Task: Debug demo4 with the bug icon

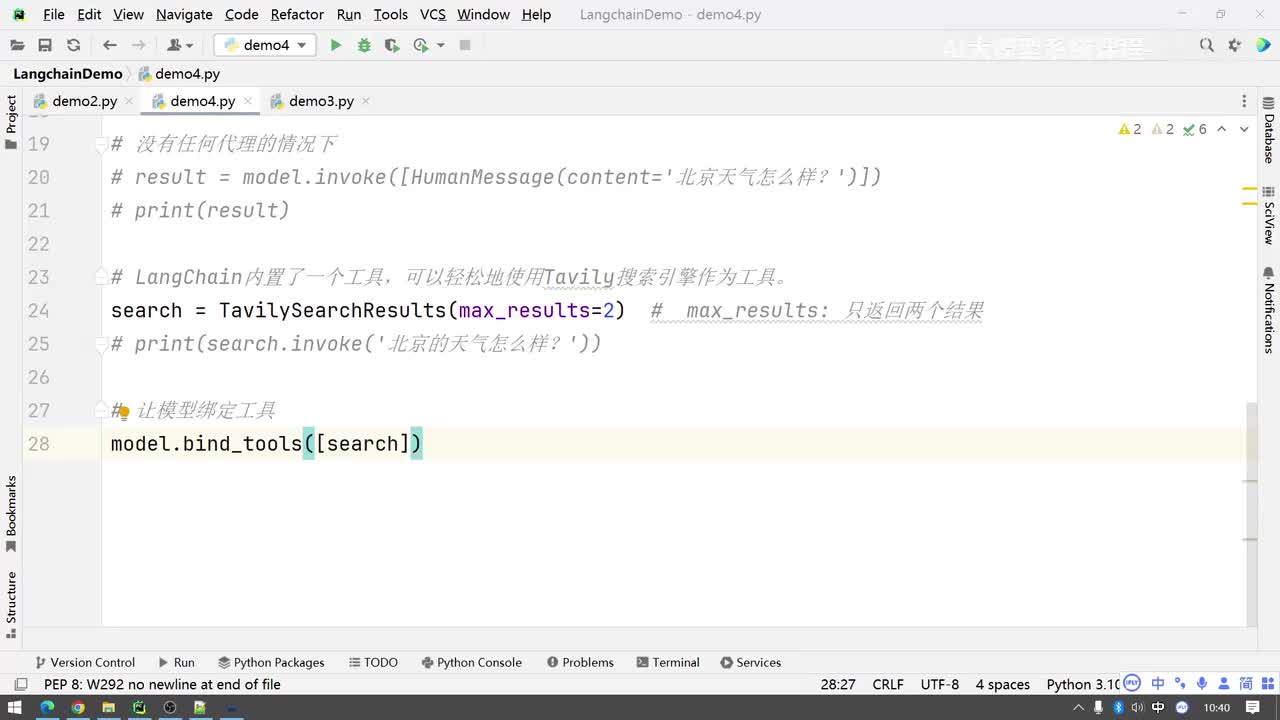Action: pos(364,45)
